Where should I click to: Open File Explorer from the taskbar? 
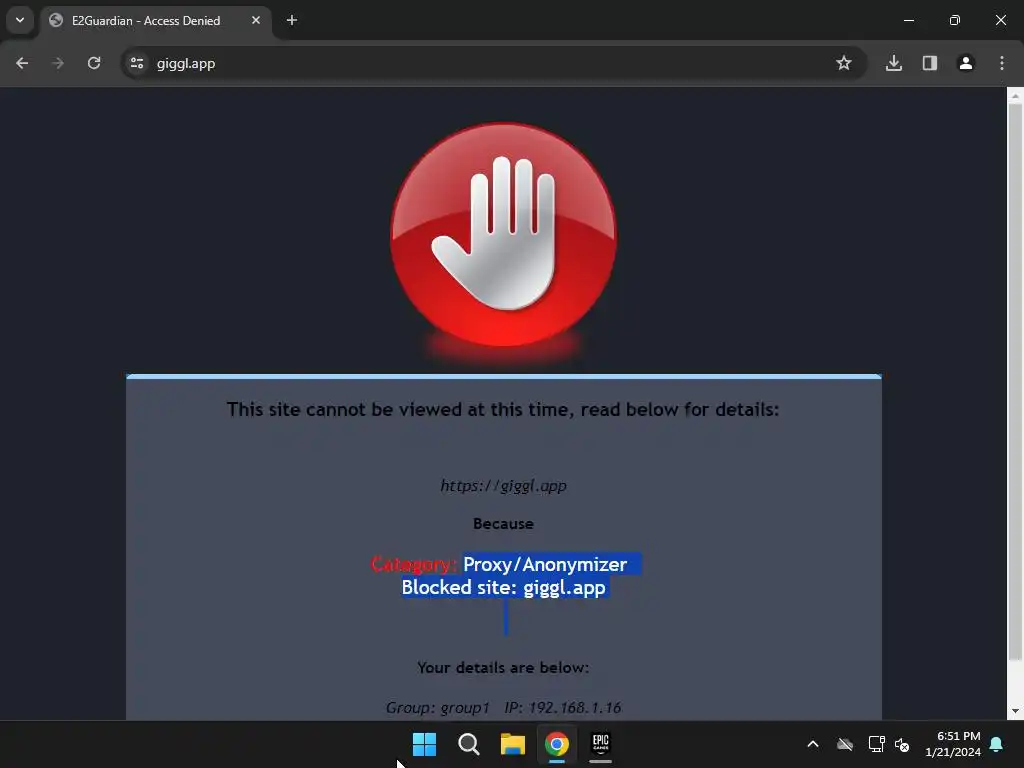(513, 744)
